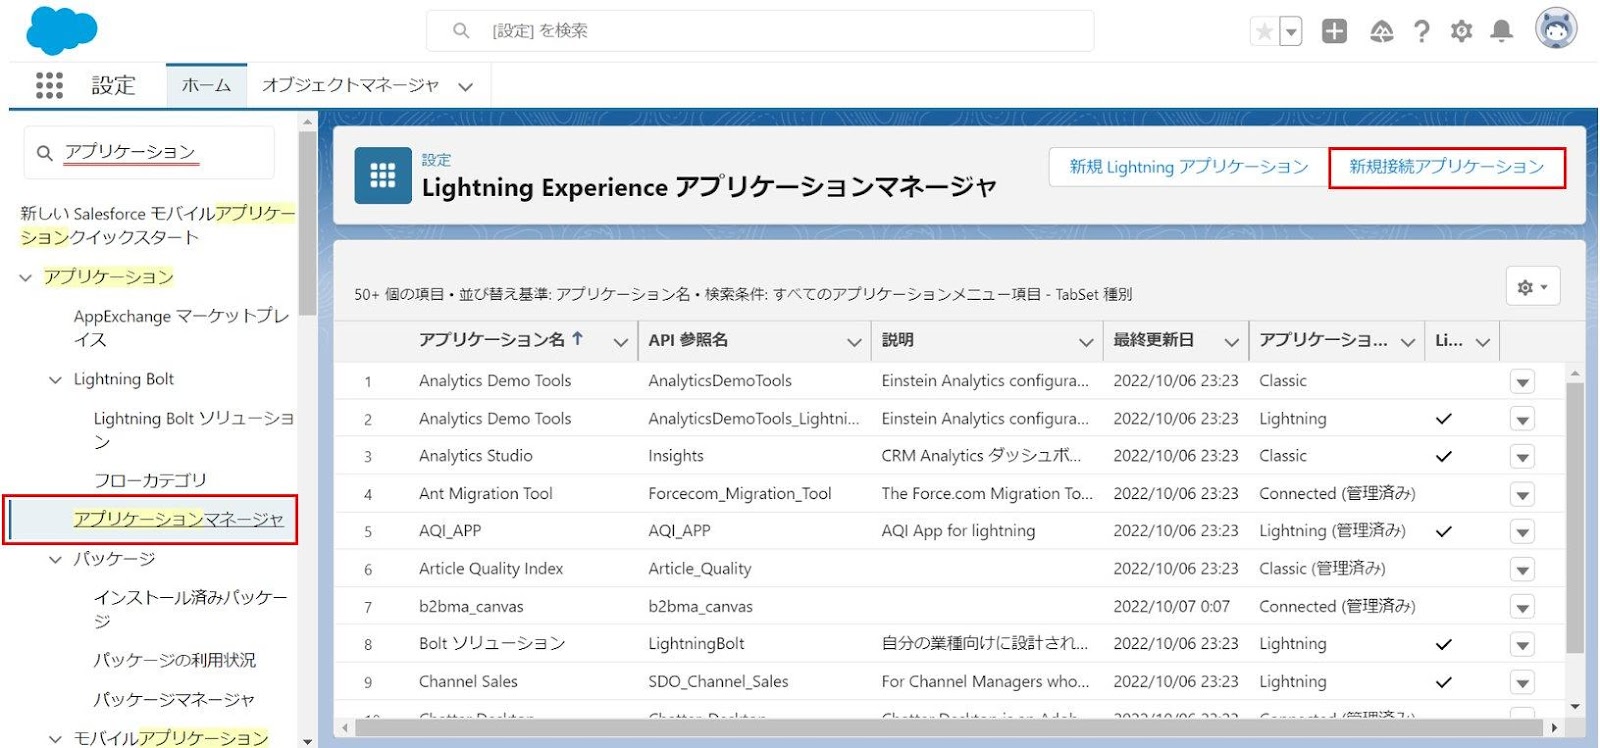Open row actions for Article Quality Index
This screenshot has width=1600, height=748.
(1522, 570)
